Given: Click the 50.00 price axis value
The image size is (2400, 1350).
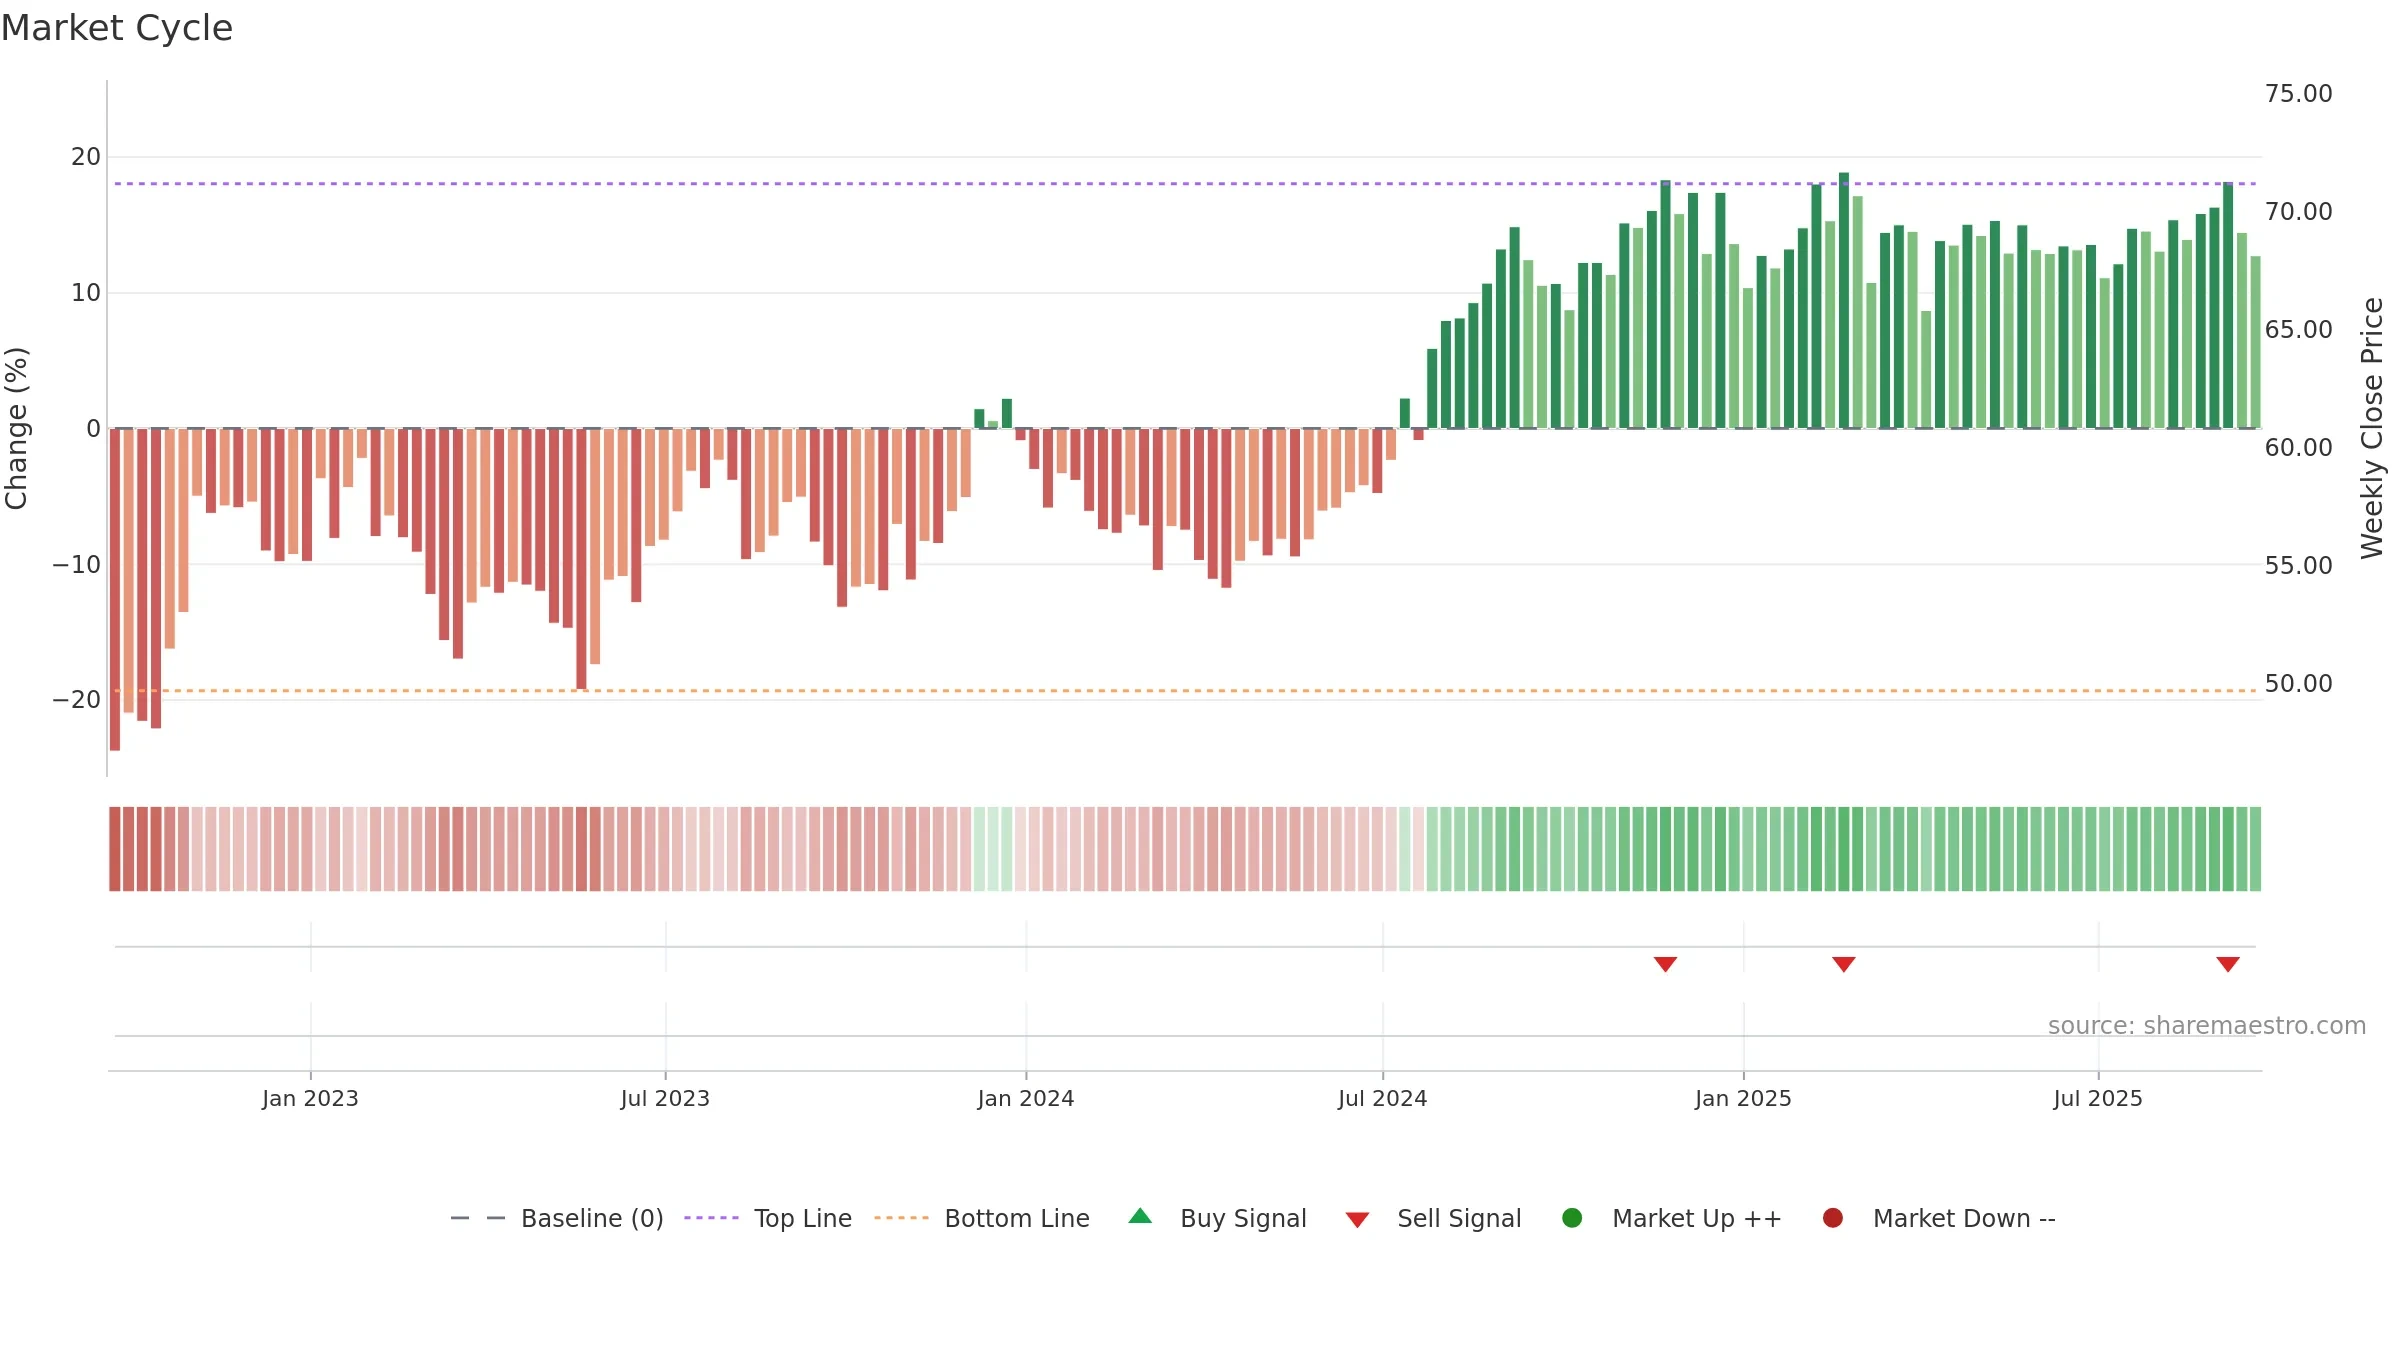Looking at the screenshot, I should [2298, 683].
